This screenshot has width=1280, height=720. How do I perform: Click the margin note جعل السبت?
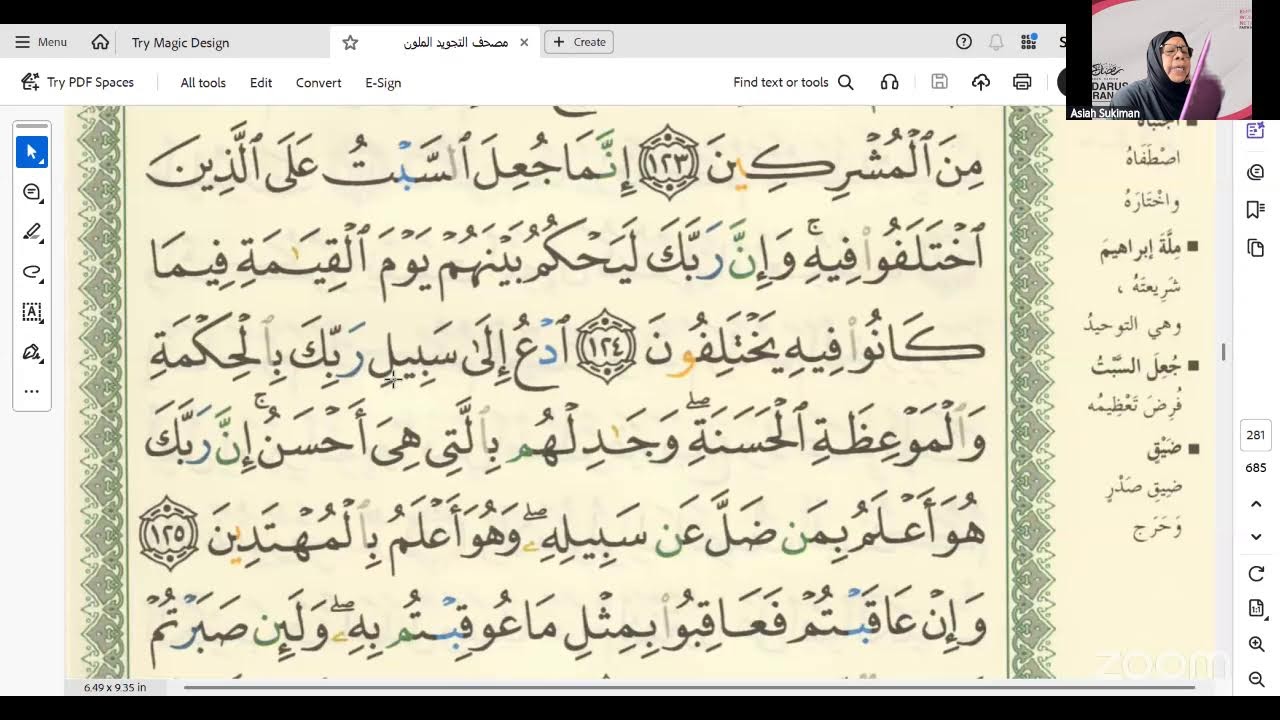(1136, 367)
